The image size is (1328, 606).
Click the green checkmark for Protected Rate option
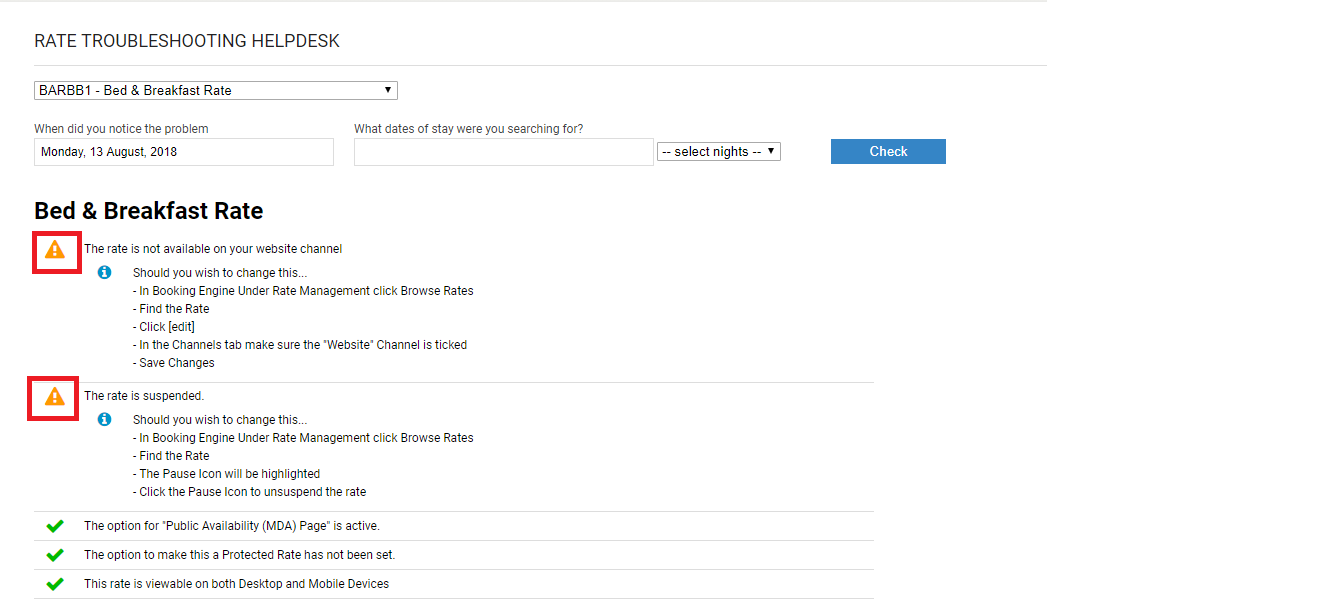(x=55, y=555)
